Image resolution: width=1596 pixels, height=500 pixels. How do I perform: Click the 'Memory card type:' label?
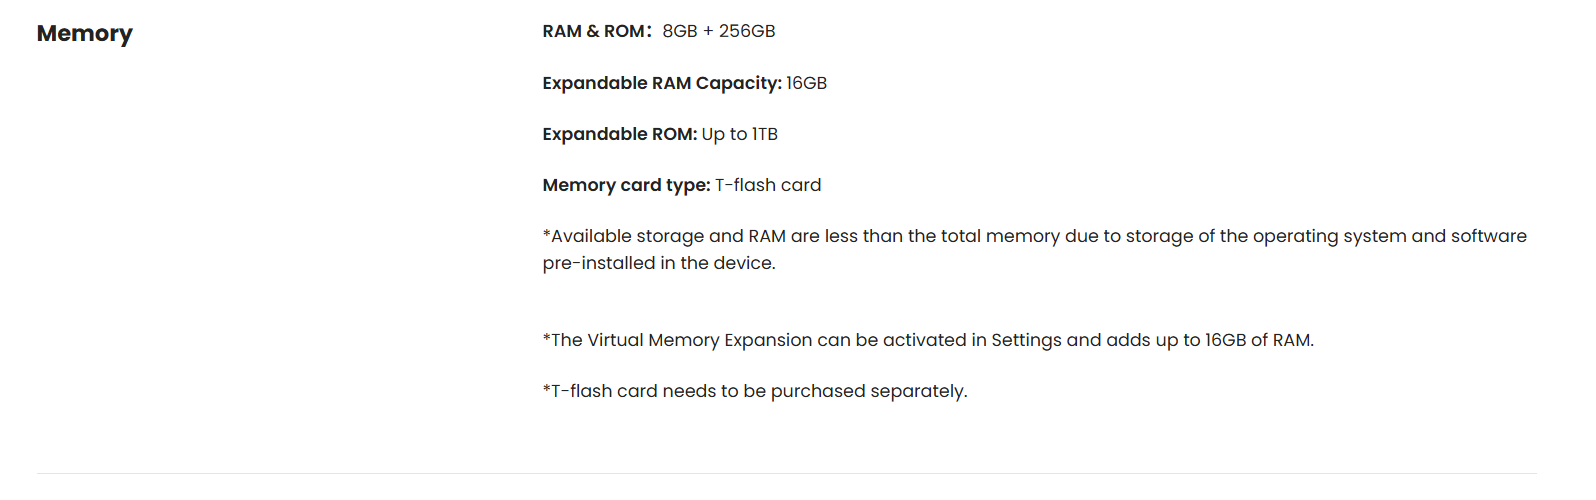626,185
